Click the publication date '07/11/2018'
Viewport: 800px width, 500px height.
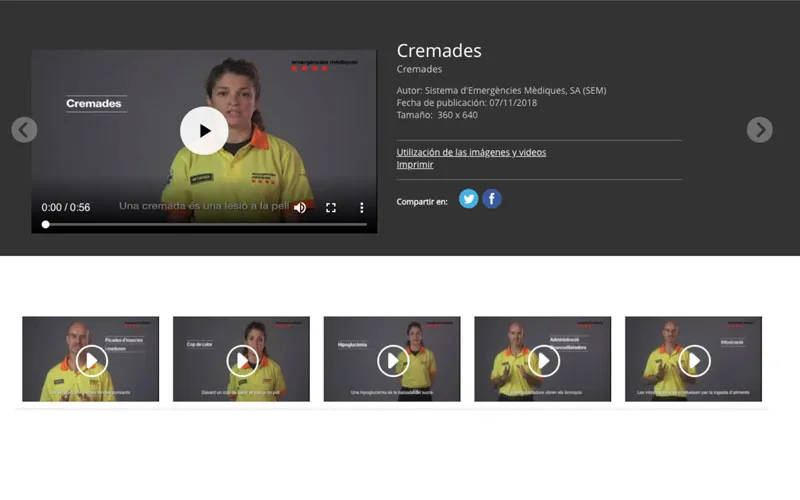click(513, 103)
